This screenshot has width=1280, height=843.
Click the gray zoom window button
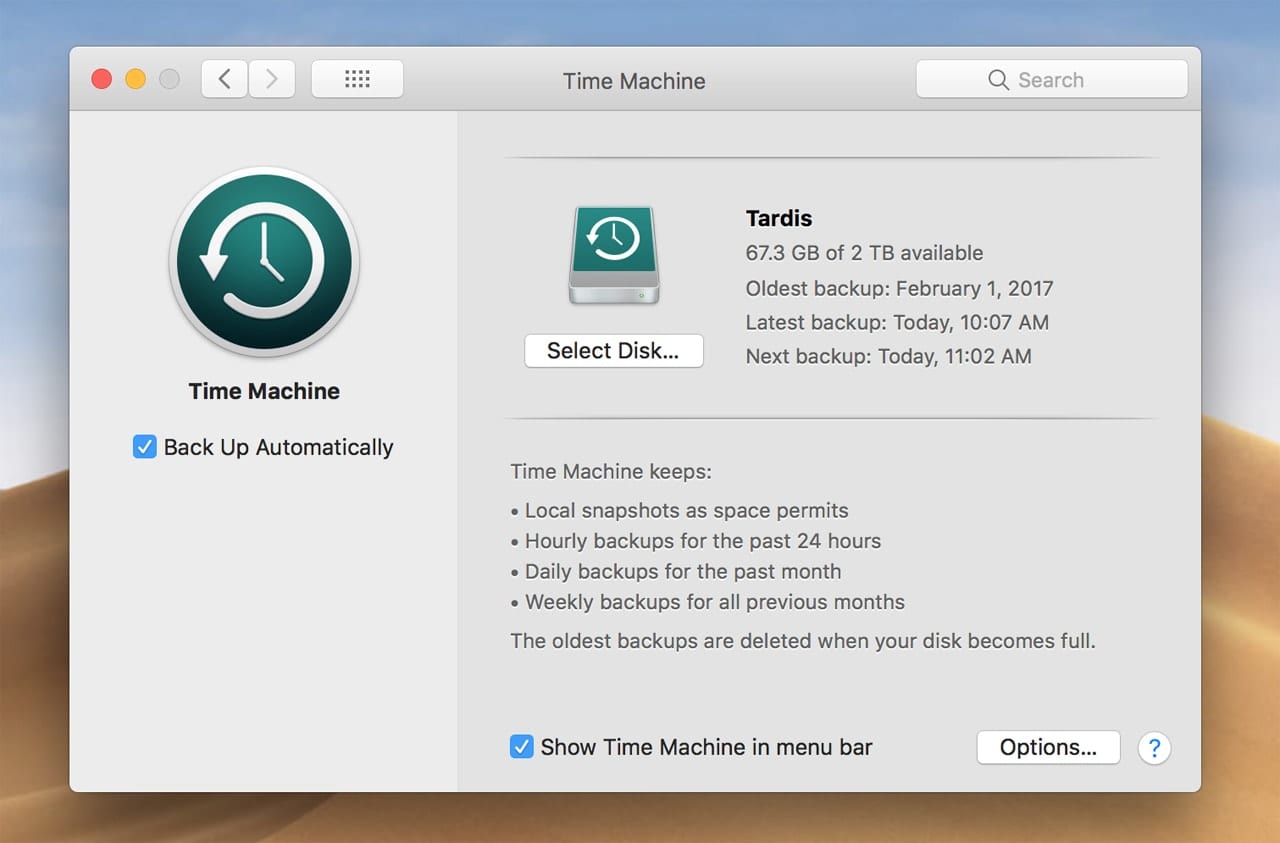coord(169,79)
